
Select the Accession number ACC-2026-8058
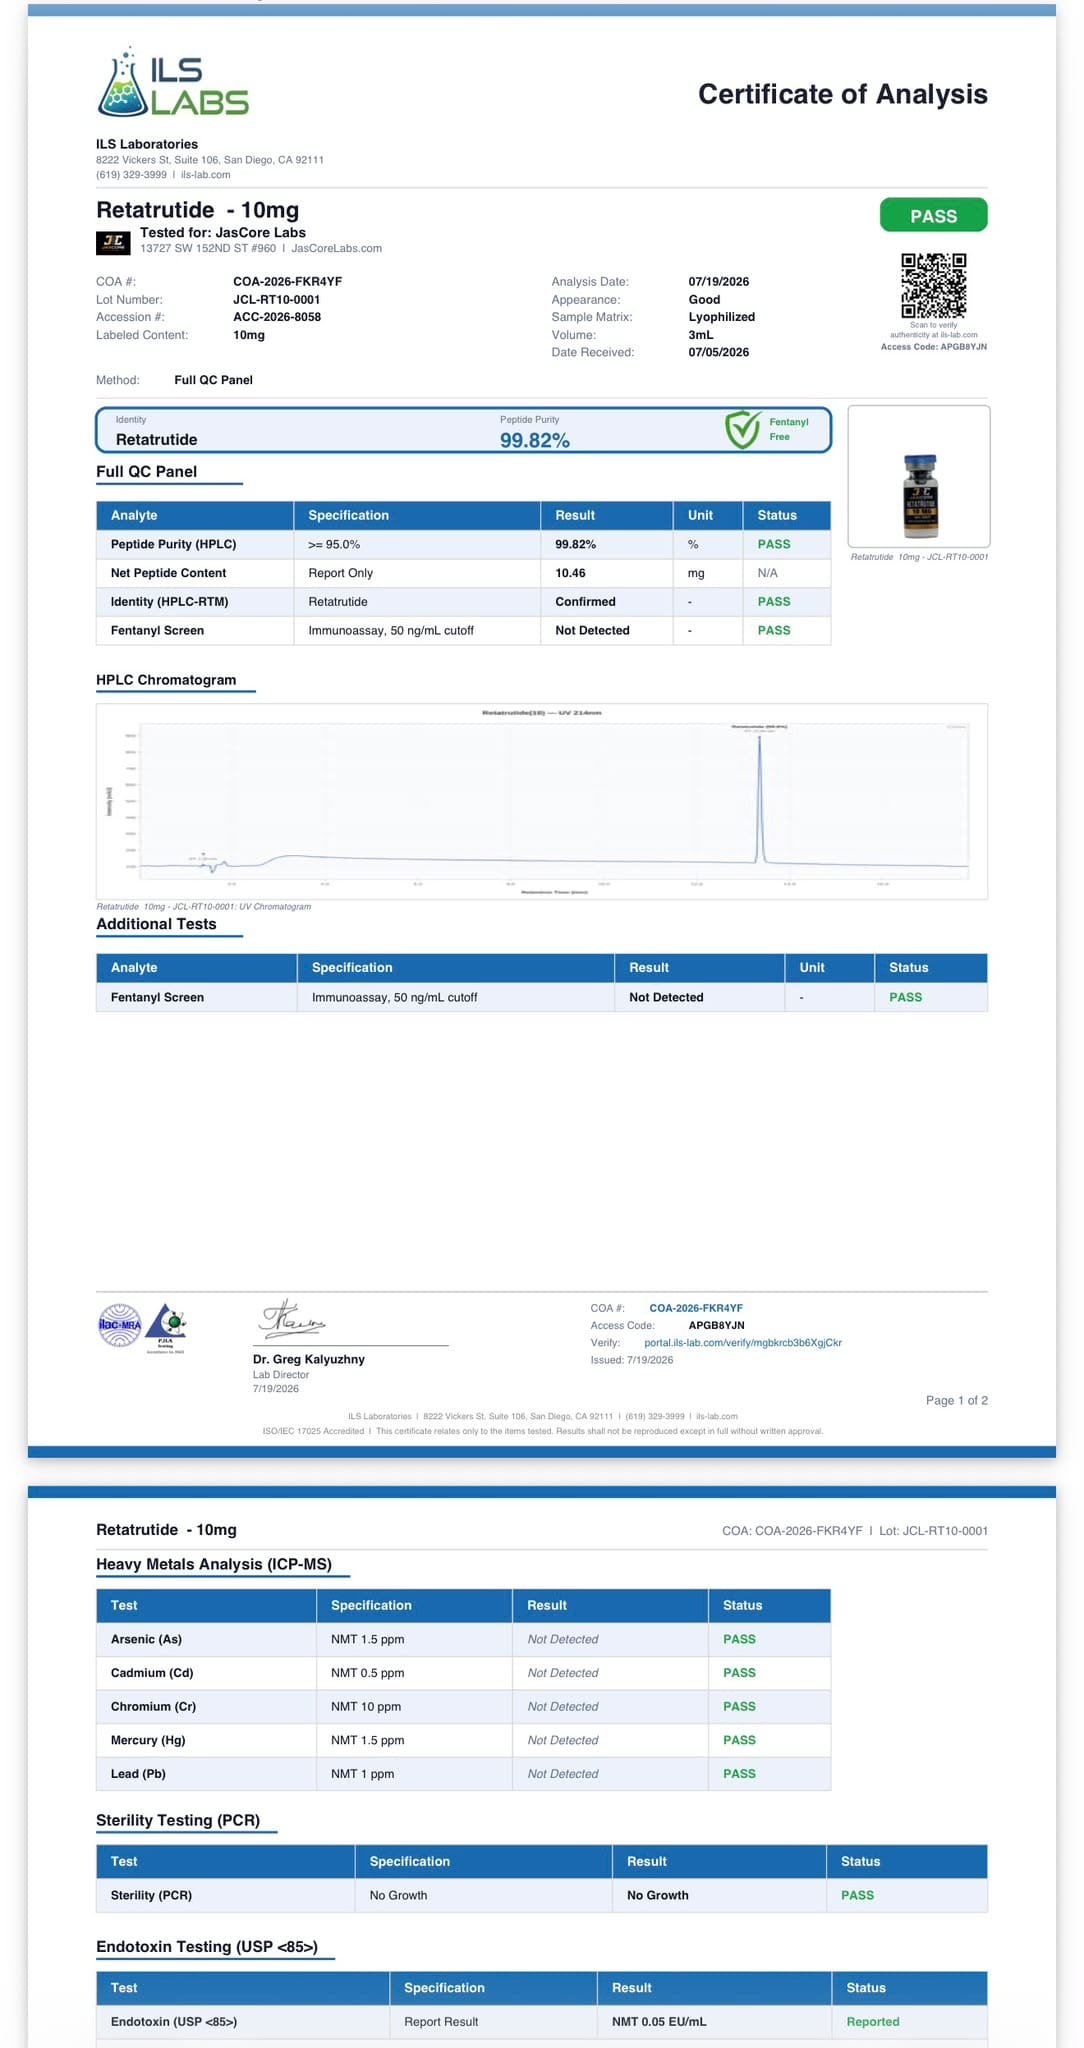[277, 317]
